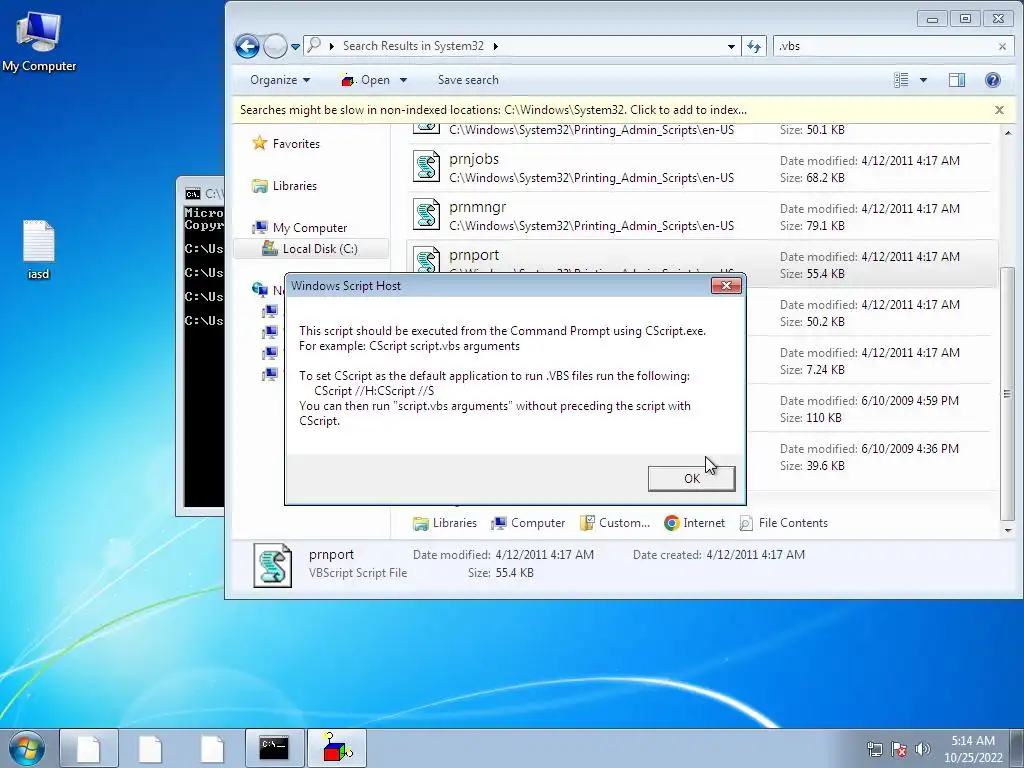Screen dimensions: 1024x768
Task: Expand the address bar history dropdown
Action: click(x=731, y=46)
